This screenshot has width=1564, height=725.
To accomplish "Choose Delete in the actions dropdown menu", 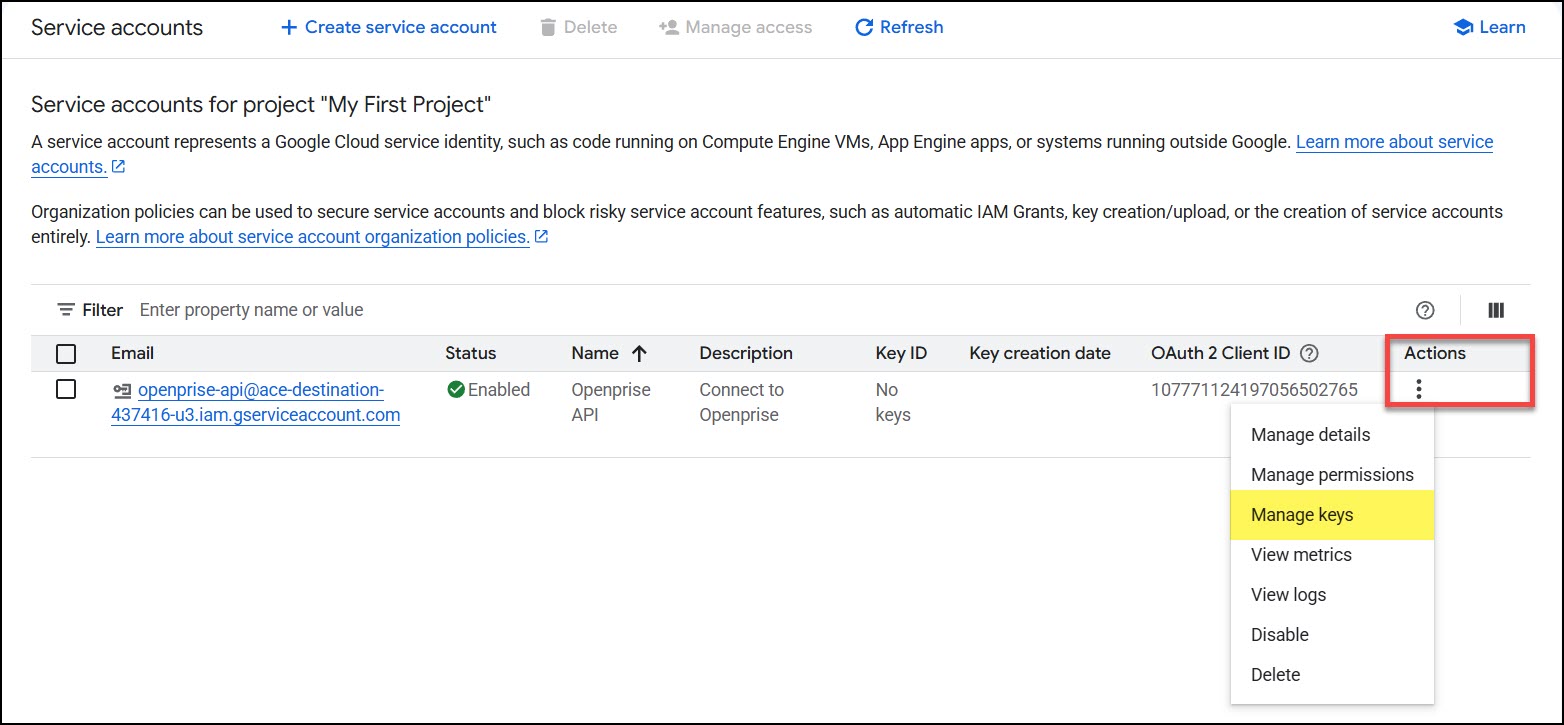I will point(1332,675).
